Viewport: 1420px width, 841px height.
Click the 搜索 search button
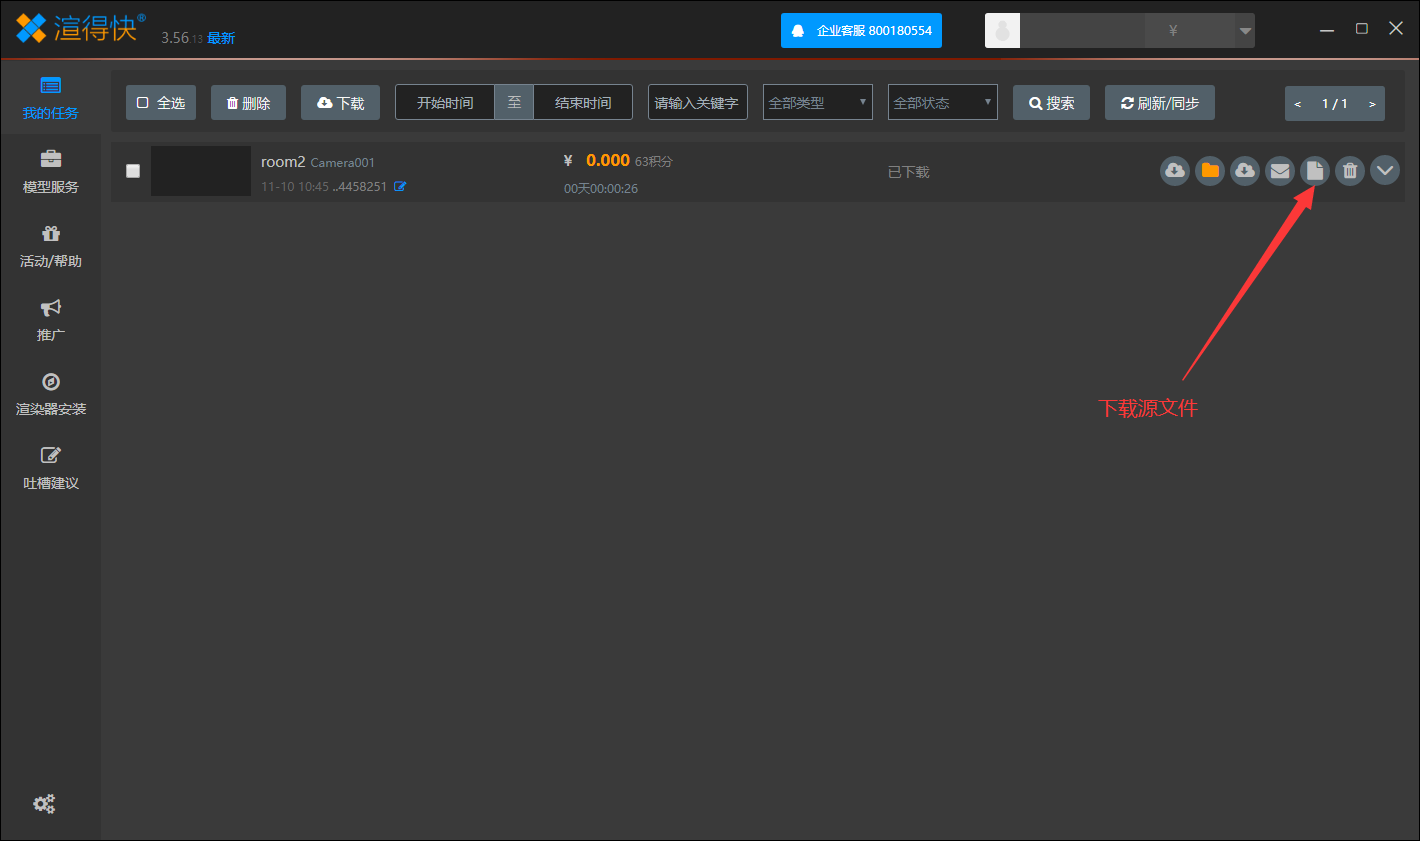point(1051,103)
